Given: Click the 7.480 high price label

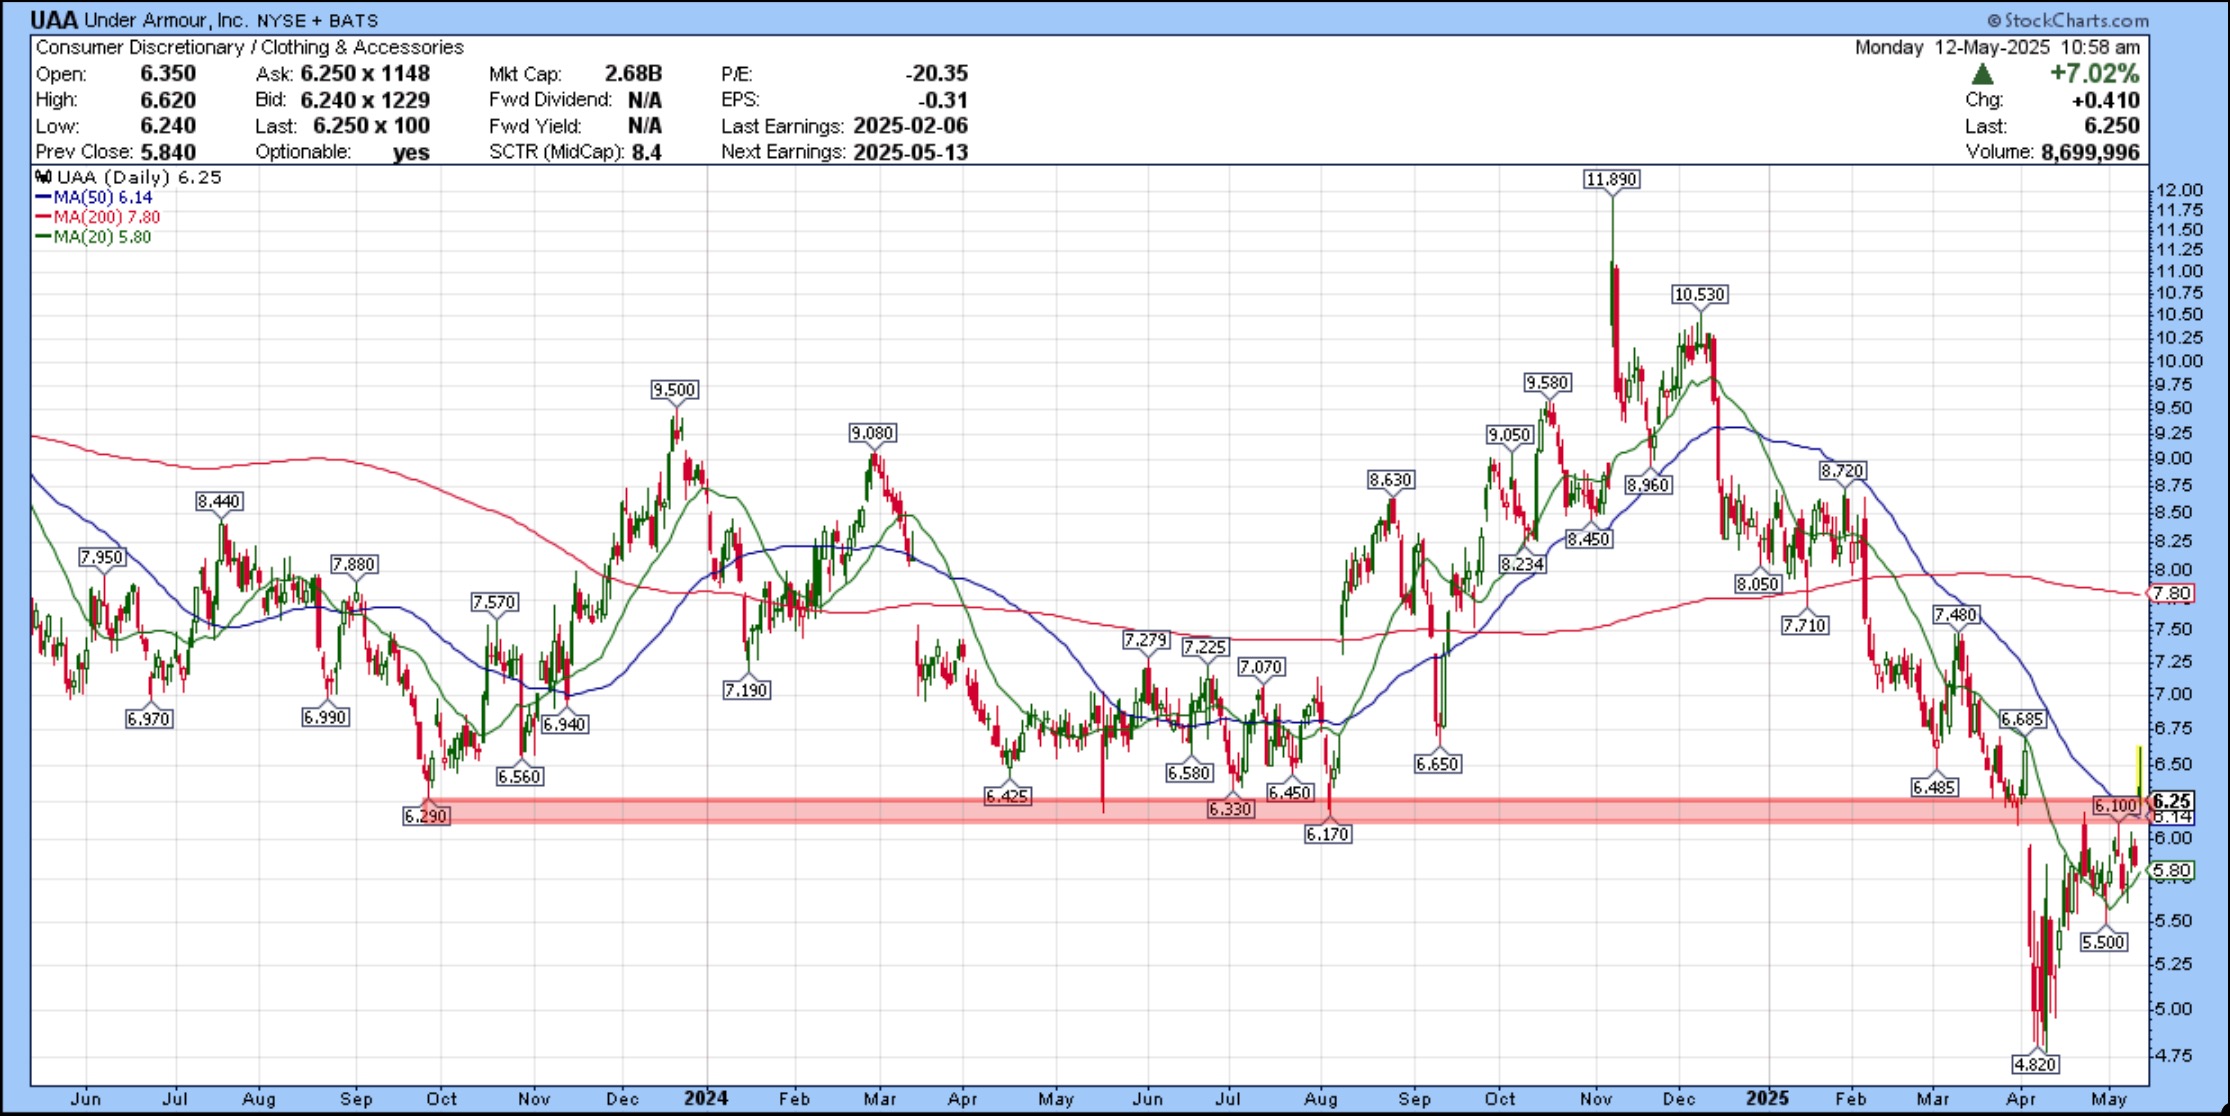Looking at the screenshot, I should coord(1956,615).
